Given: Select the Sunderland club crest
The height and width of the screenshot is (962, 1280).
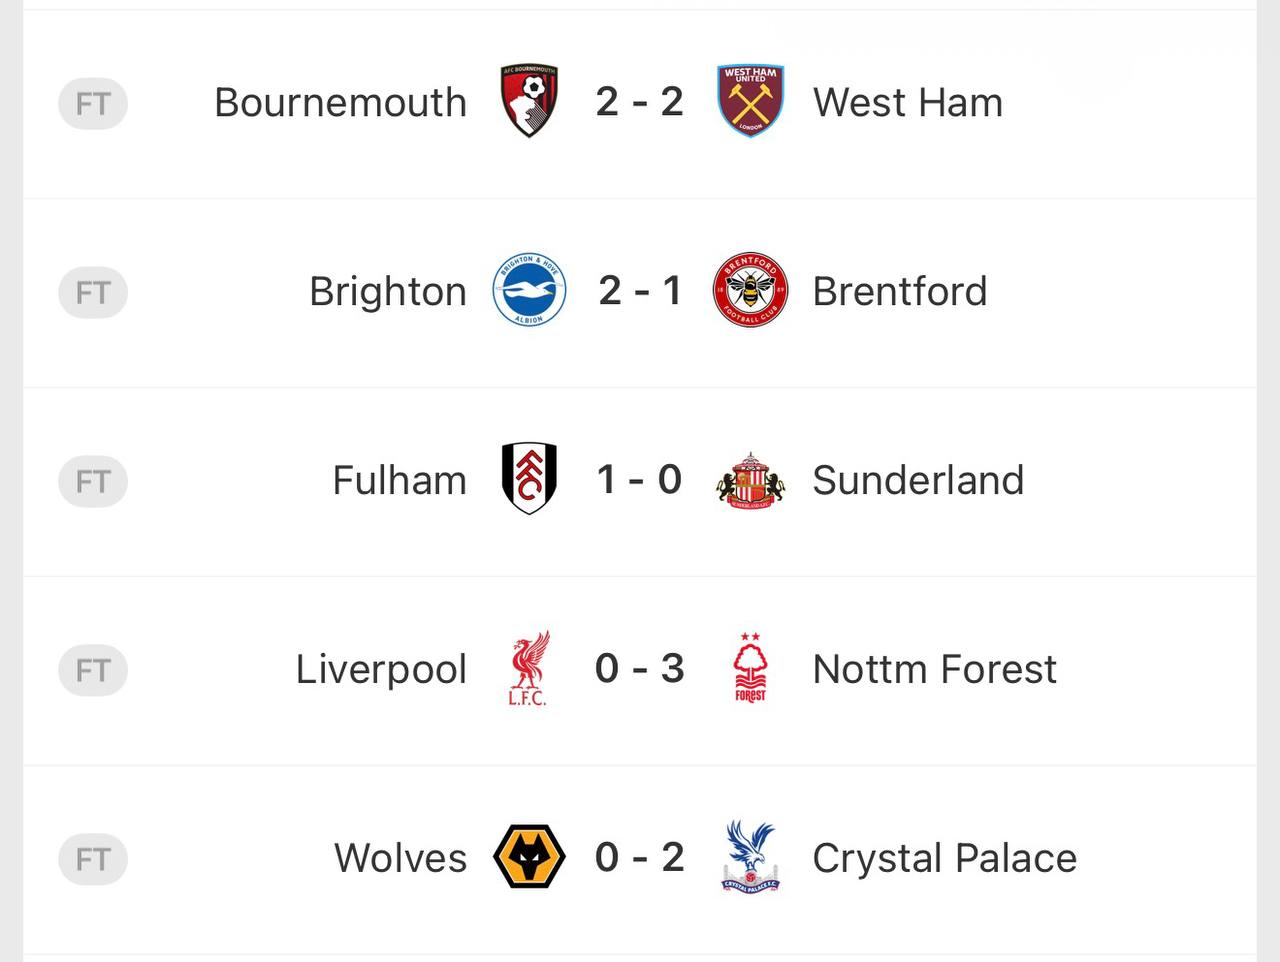Looking at the screenshot, I should coord(750,481).
